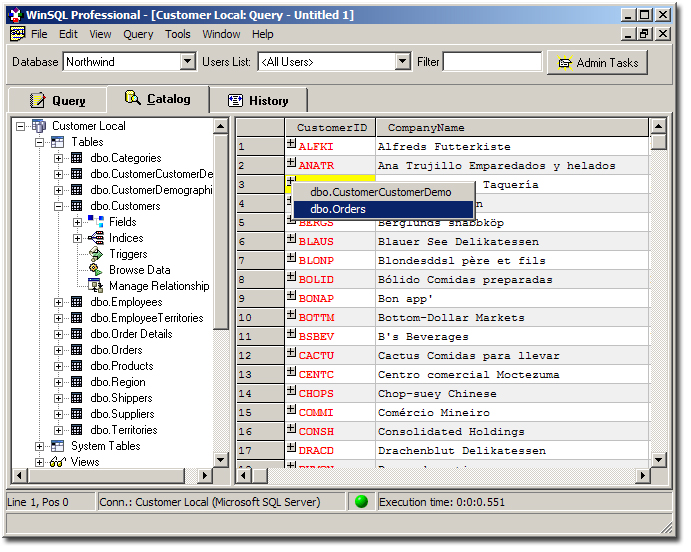691x552 pixels.
Task: Open the Tools menu
Action: (178, 34)
